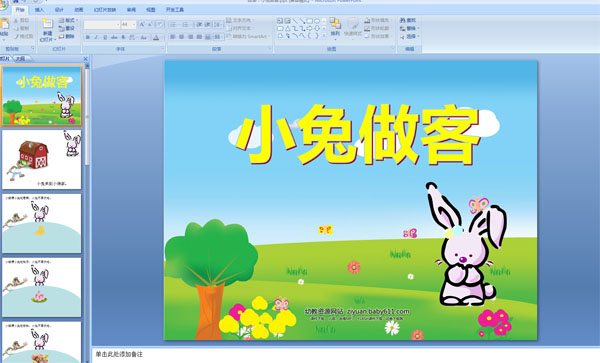Toggle Italic formatting
The width and height of the screenshot is (600, 363).
pos(96,37)
